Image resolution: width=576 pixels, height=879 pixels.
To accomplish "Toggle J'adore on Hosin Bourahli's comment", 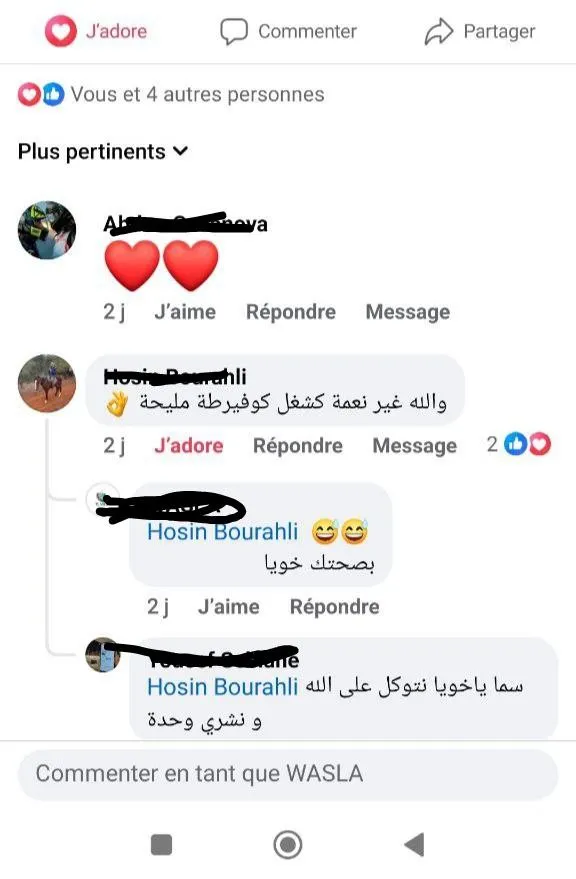I will [188, 446].
